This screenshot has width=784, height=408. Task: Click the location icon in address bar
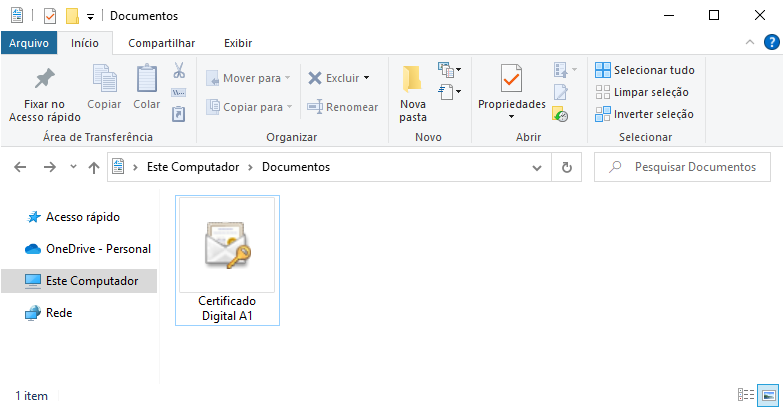118,166
